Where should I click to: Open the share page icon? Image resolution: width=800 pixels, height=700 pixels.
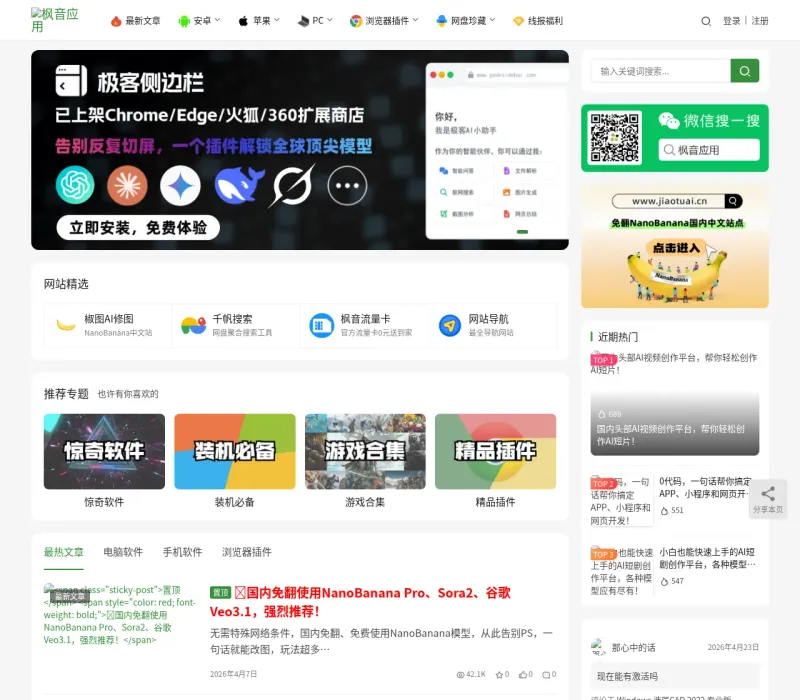coord(767,499)
